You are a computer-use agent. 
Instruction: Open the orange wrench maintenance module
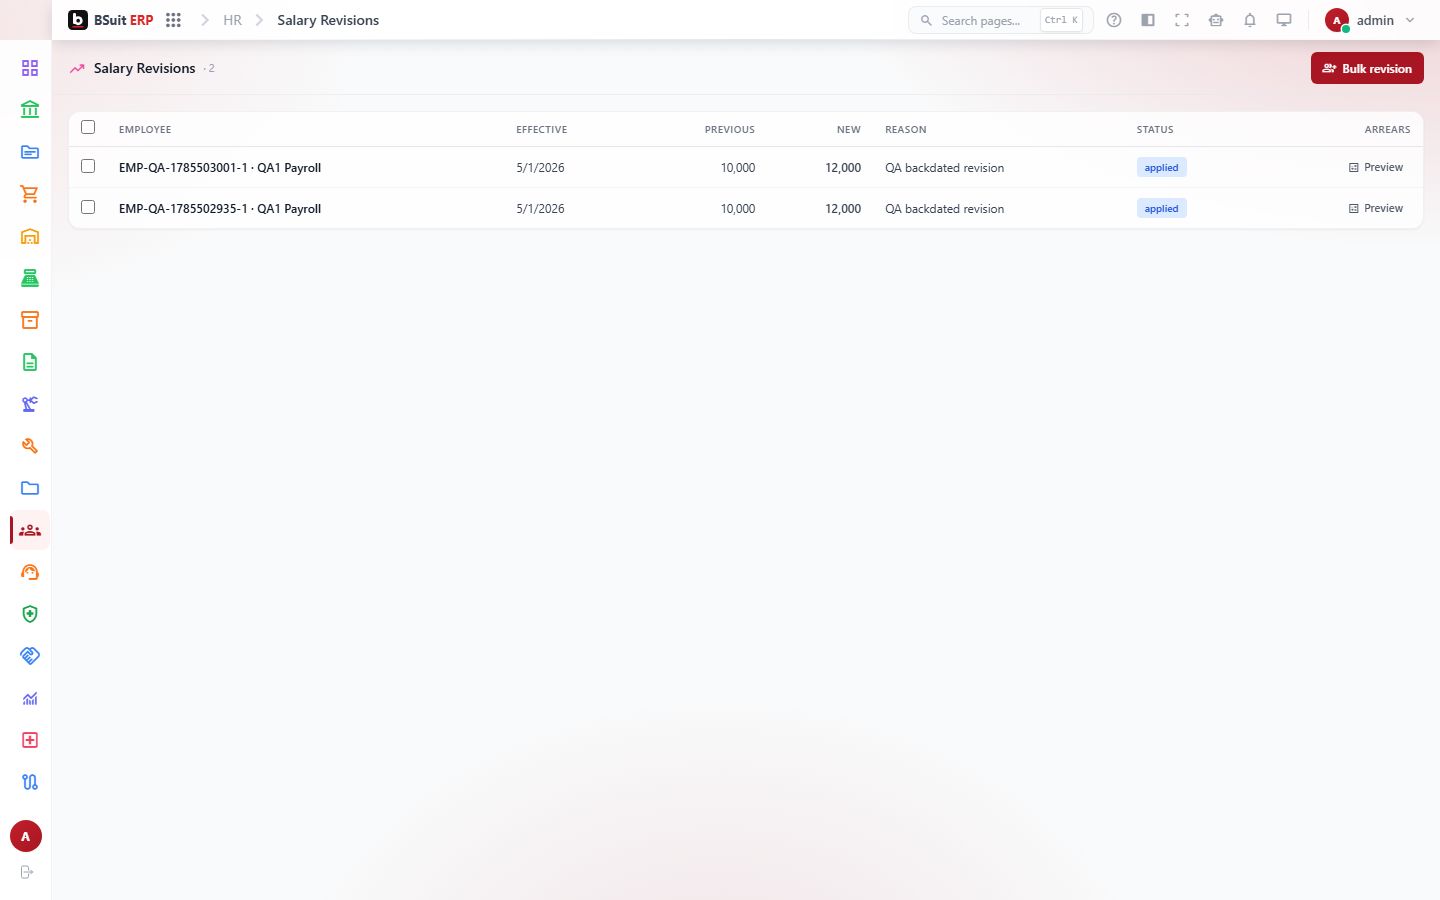(30, 446)
